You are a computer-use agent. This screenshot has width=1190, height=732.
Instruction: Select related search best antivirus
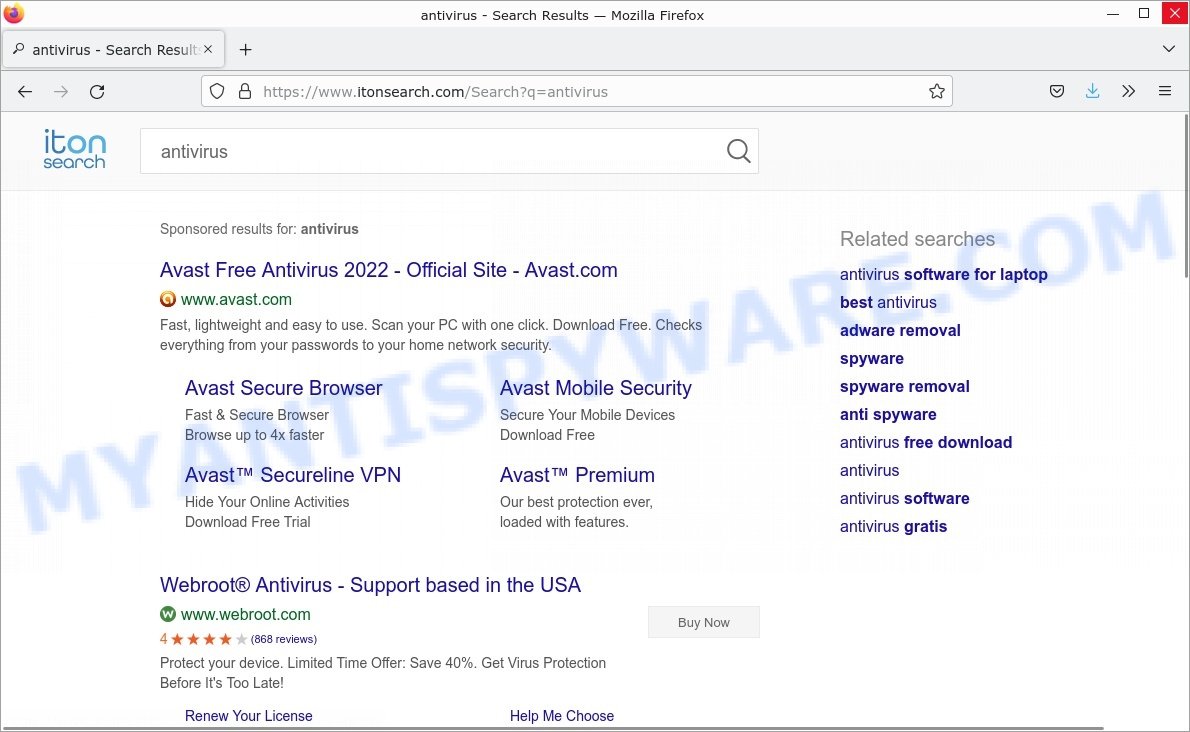click(888, 303)
